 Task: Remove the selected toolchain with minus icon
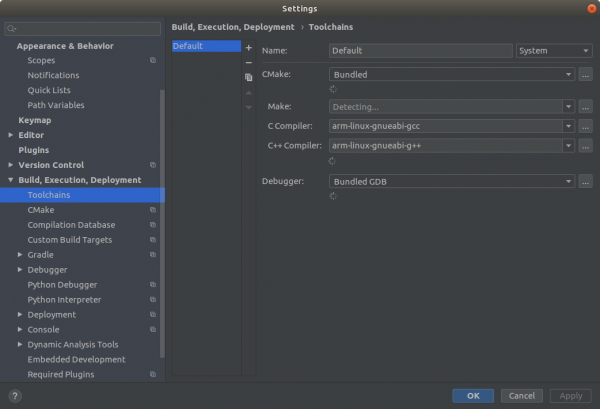(x=249, y=62)
